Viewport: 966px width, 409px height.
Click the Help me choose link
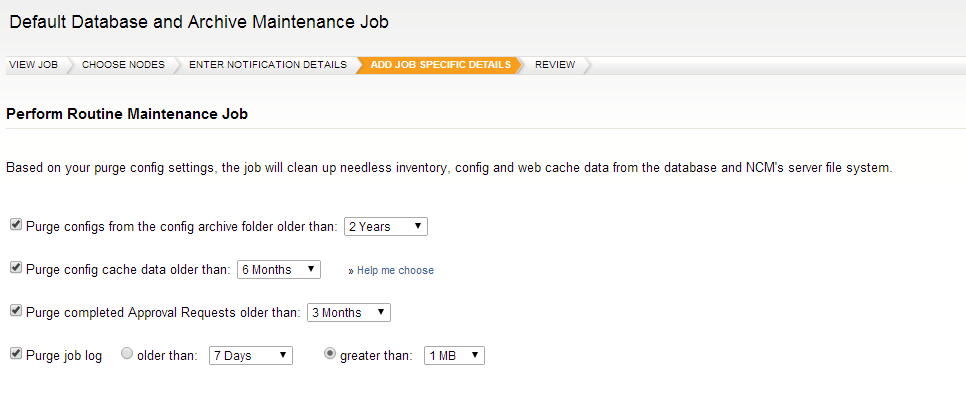tap(396, 270)
